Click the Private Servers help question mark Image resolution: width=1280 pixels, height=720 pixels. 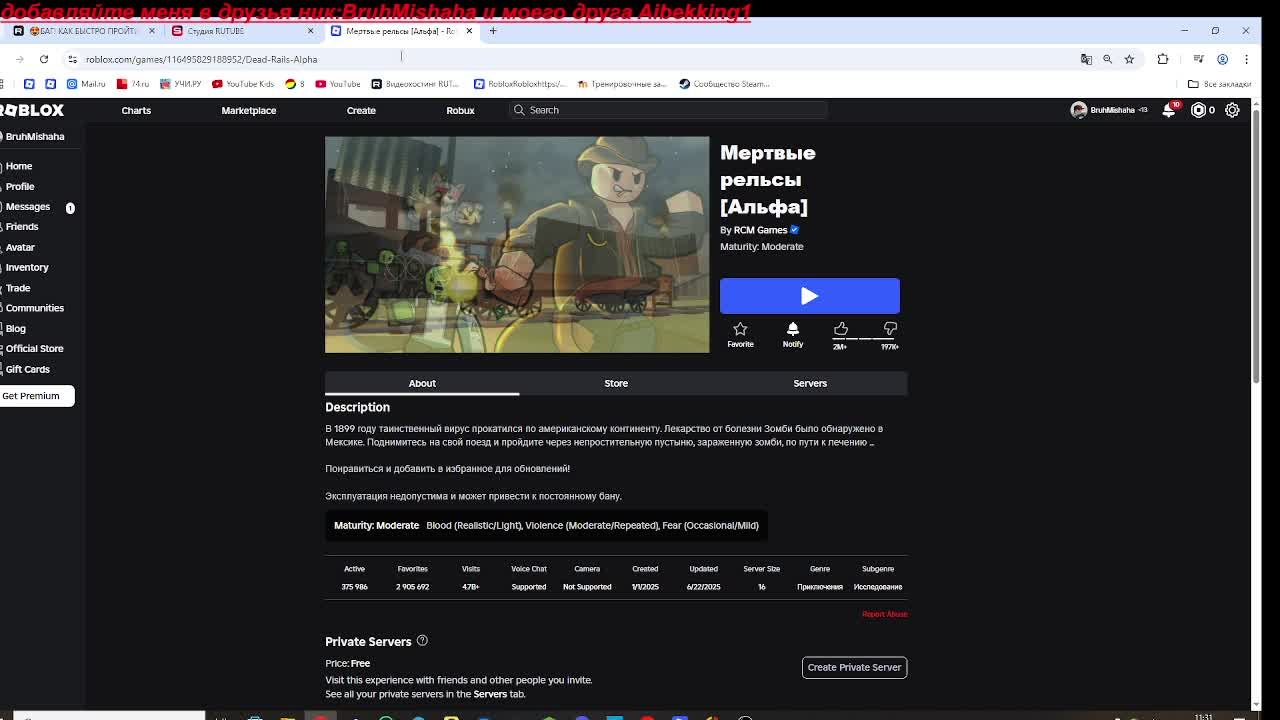click(x=422, y=641)
